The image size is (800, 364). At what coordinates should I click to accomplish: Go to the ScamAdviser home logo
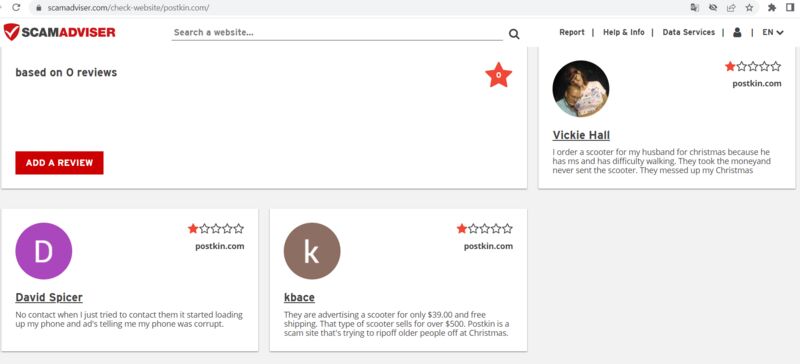pos(59,32)
